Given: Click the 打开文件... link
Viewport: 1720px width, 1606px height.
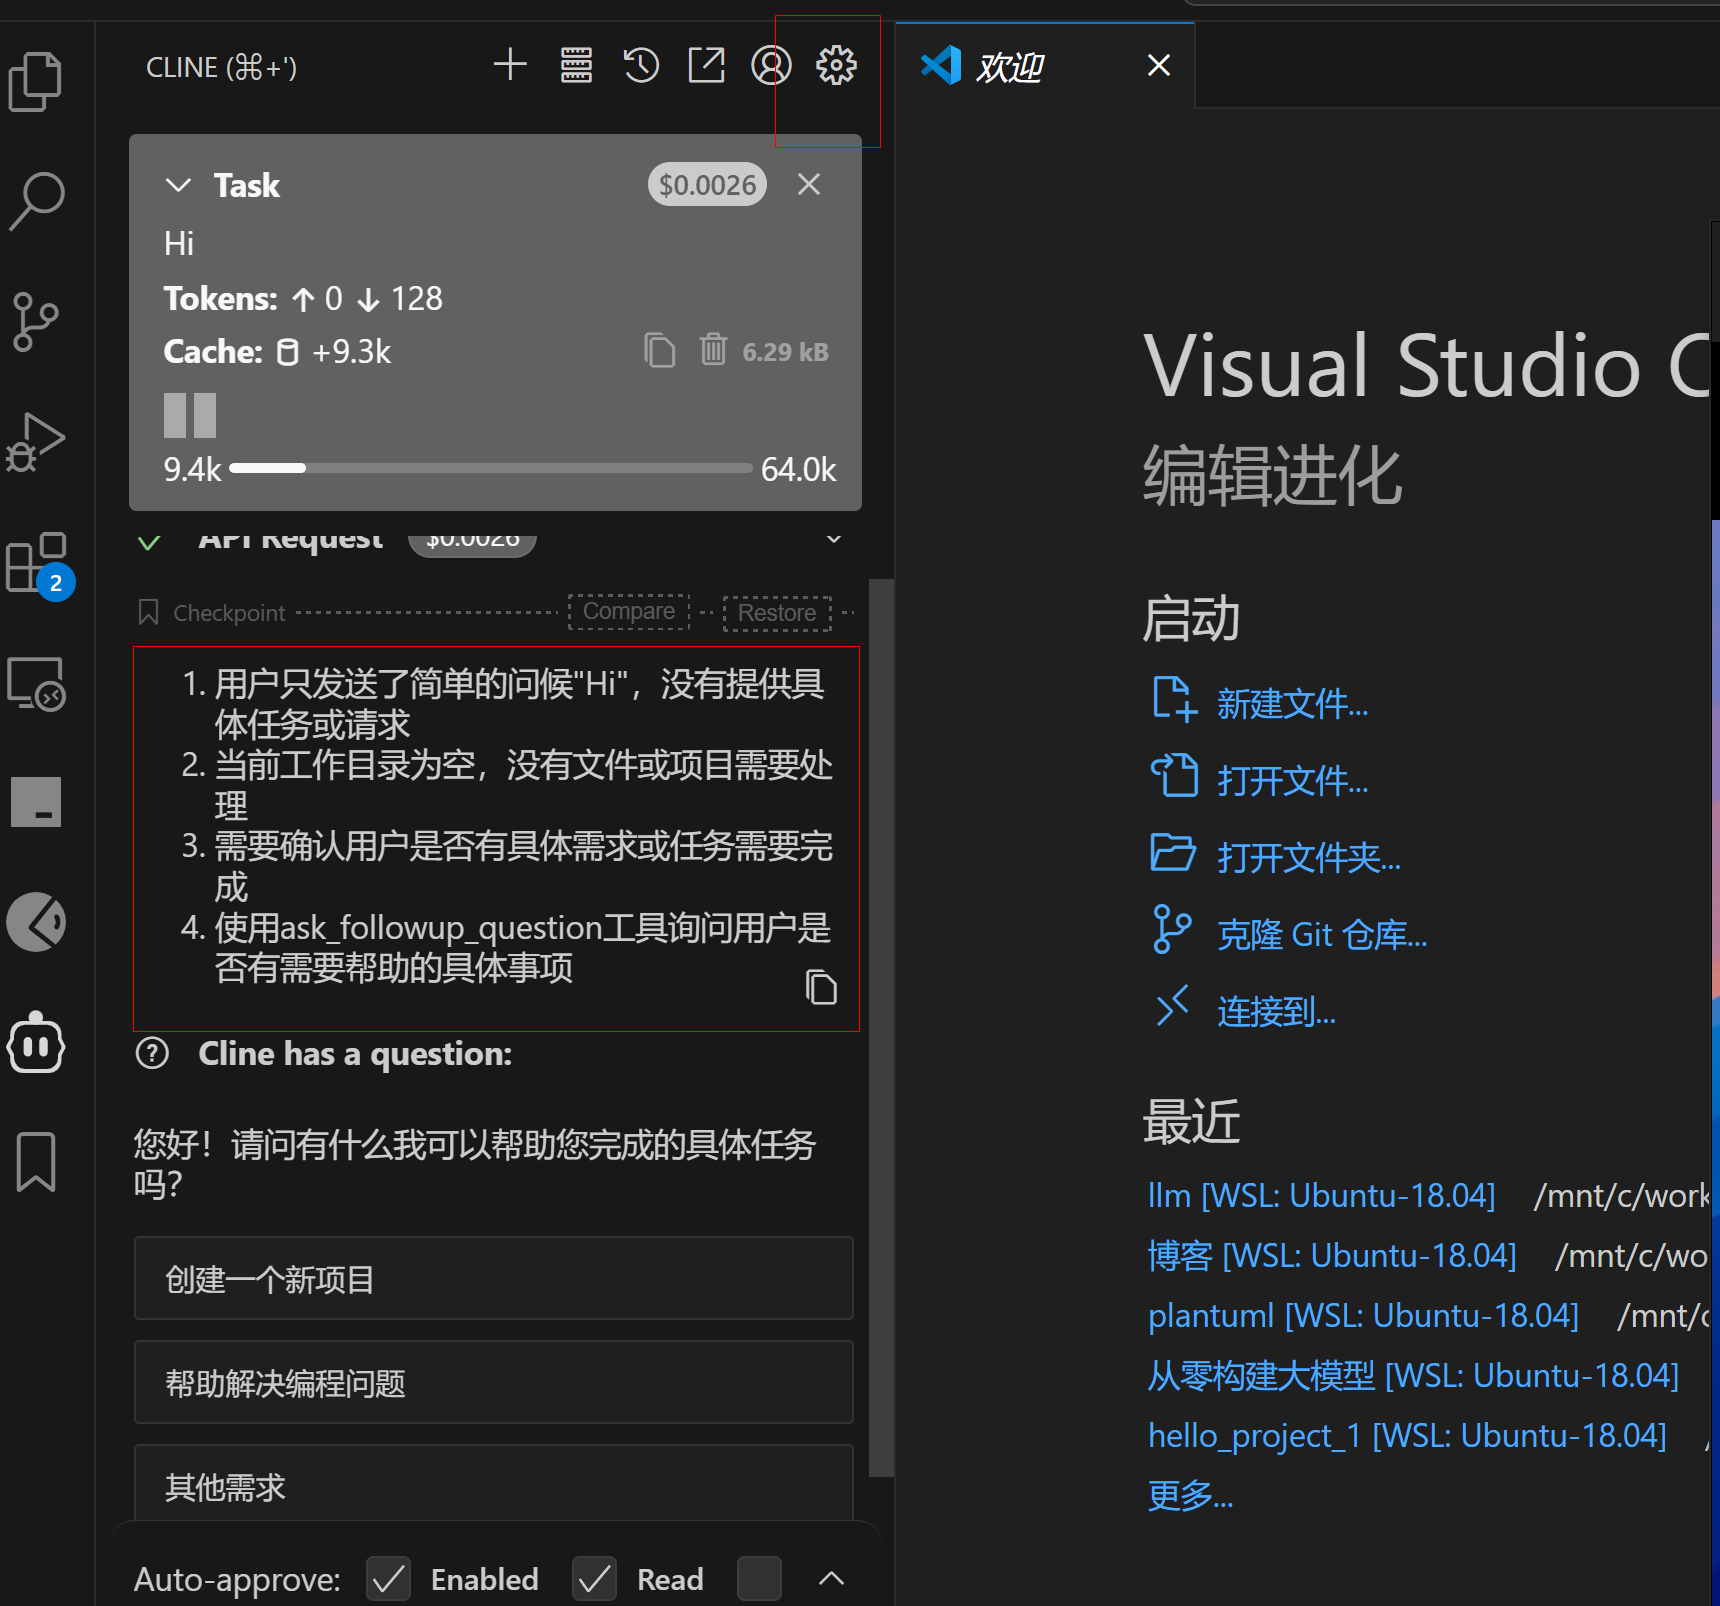Looking at the screenshot, I should click(1292, 781).
